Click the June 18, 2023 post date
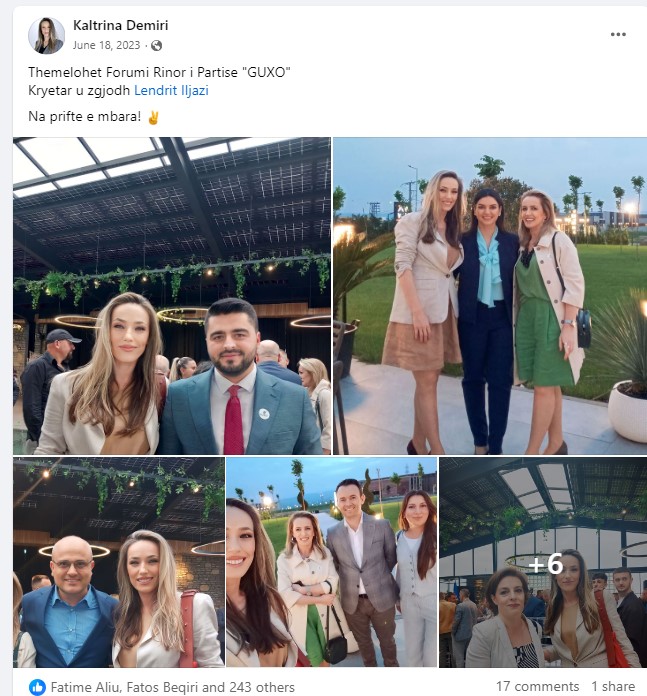 (107, 45)
